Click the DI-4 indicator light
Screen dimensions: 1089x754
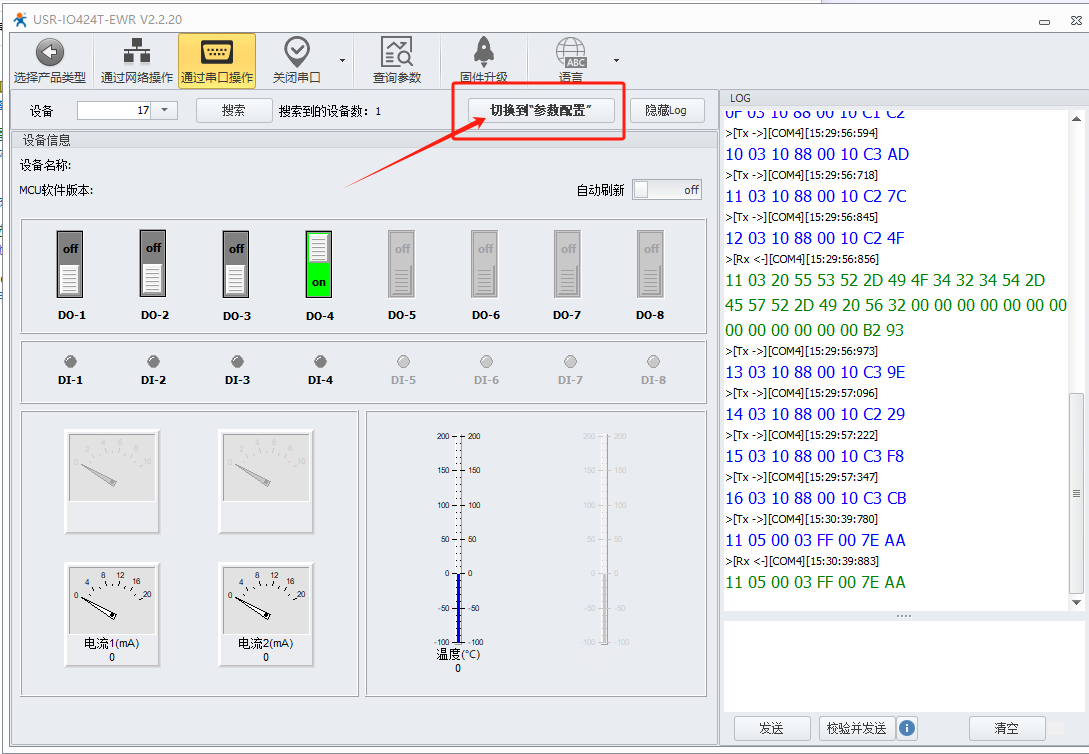(320, 361)
